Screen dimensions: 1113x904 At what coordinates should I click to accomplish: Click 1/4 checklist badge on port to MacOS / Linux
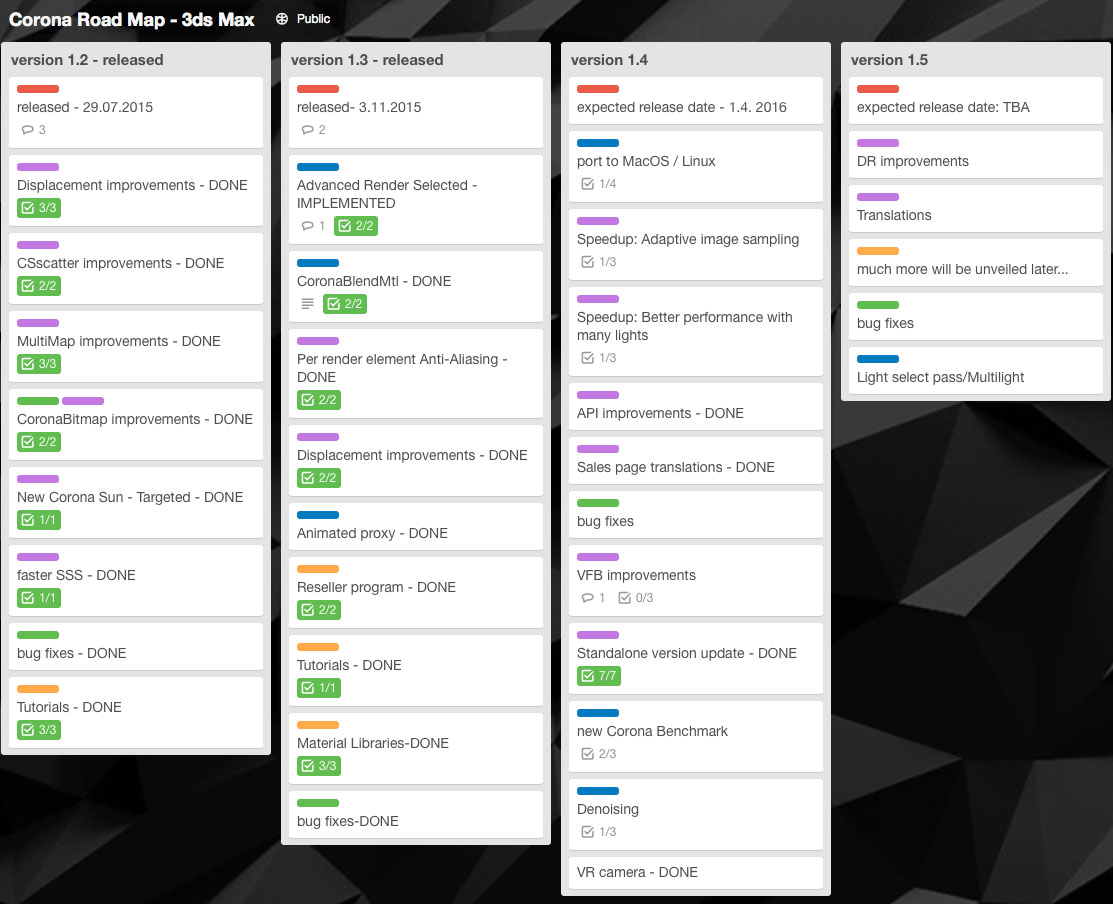598,184
